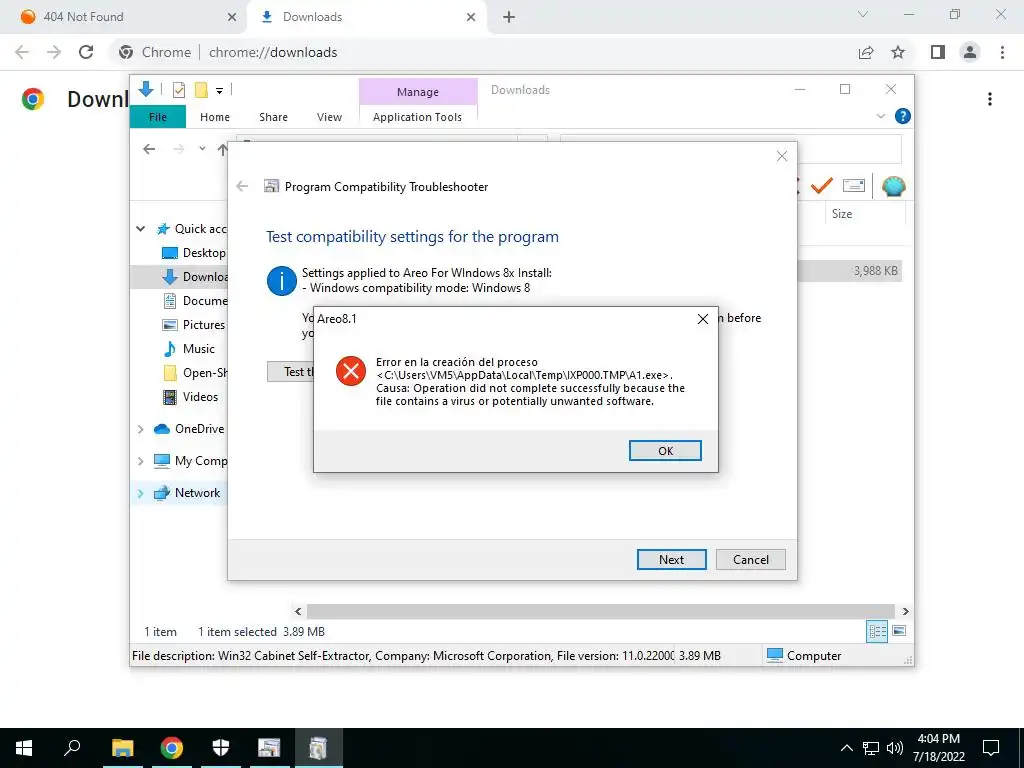Click the Properties quick access toolbar icon
This screenshot has width=1024, height=768.
coord(178,90)
